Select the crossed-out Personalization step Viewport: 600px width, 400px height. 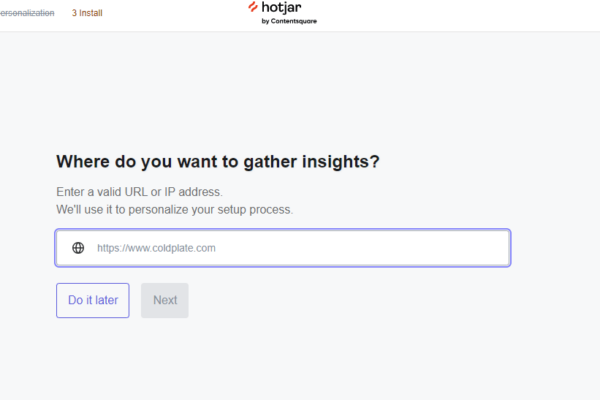point(27,13)
